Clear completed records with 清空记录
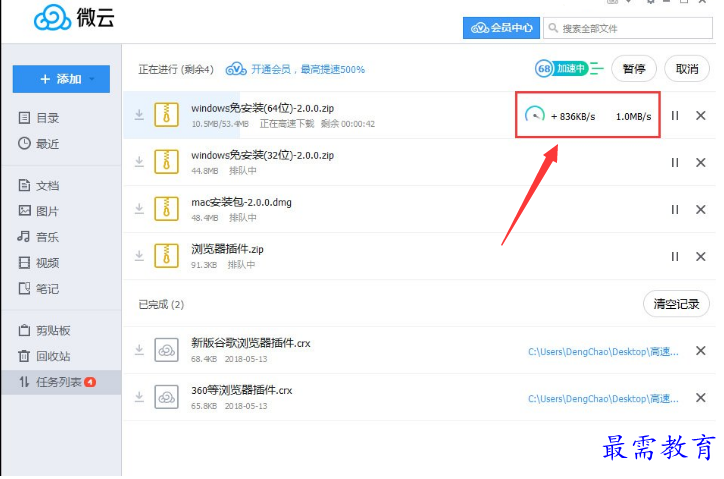This screenshot has width=724, height=479. point(676,304)
